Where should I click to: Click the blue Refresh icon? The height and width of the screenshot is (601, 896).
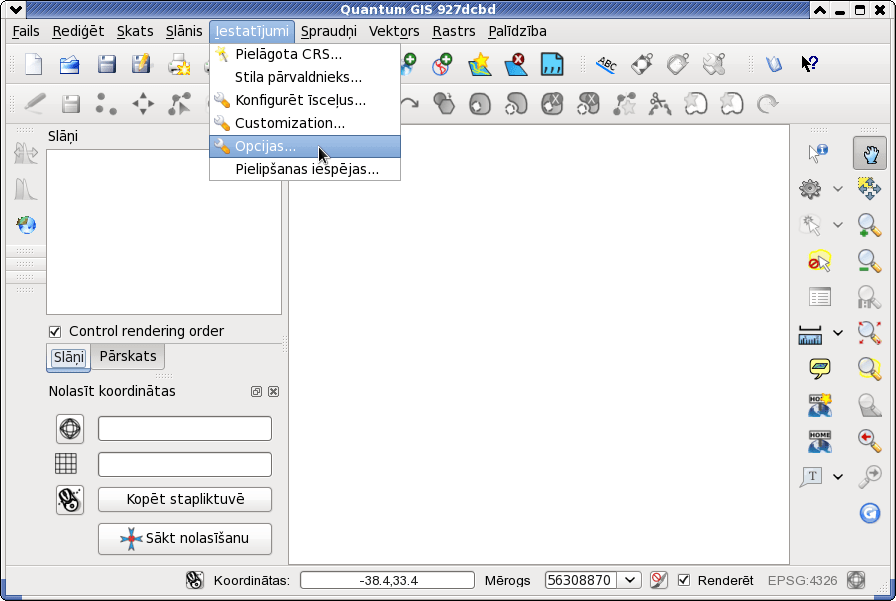(x=870, y=512)
